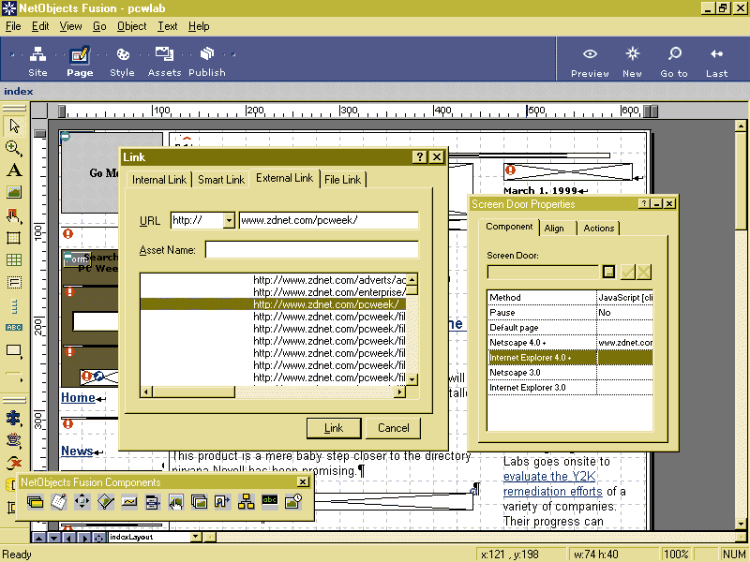Click the Preview eye icon
The width and height of the screenshot is (750, 562).
click(590, 54)
